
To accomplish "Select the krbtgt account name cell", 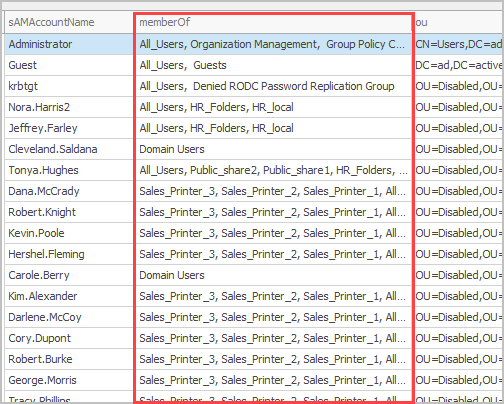I will [69, 86].
